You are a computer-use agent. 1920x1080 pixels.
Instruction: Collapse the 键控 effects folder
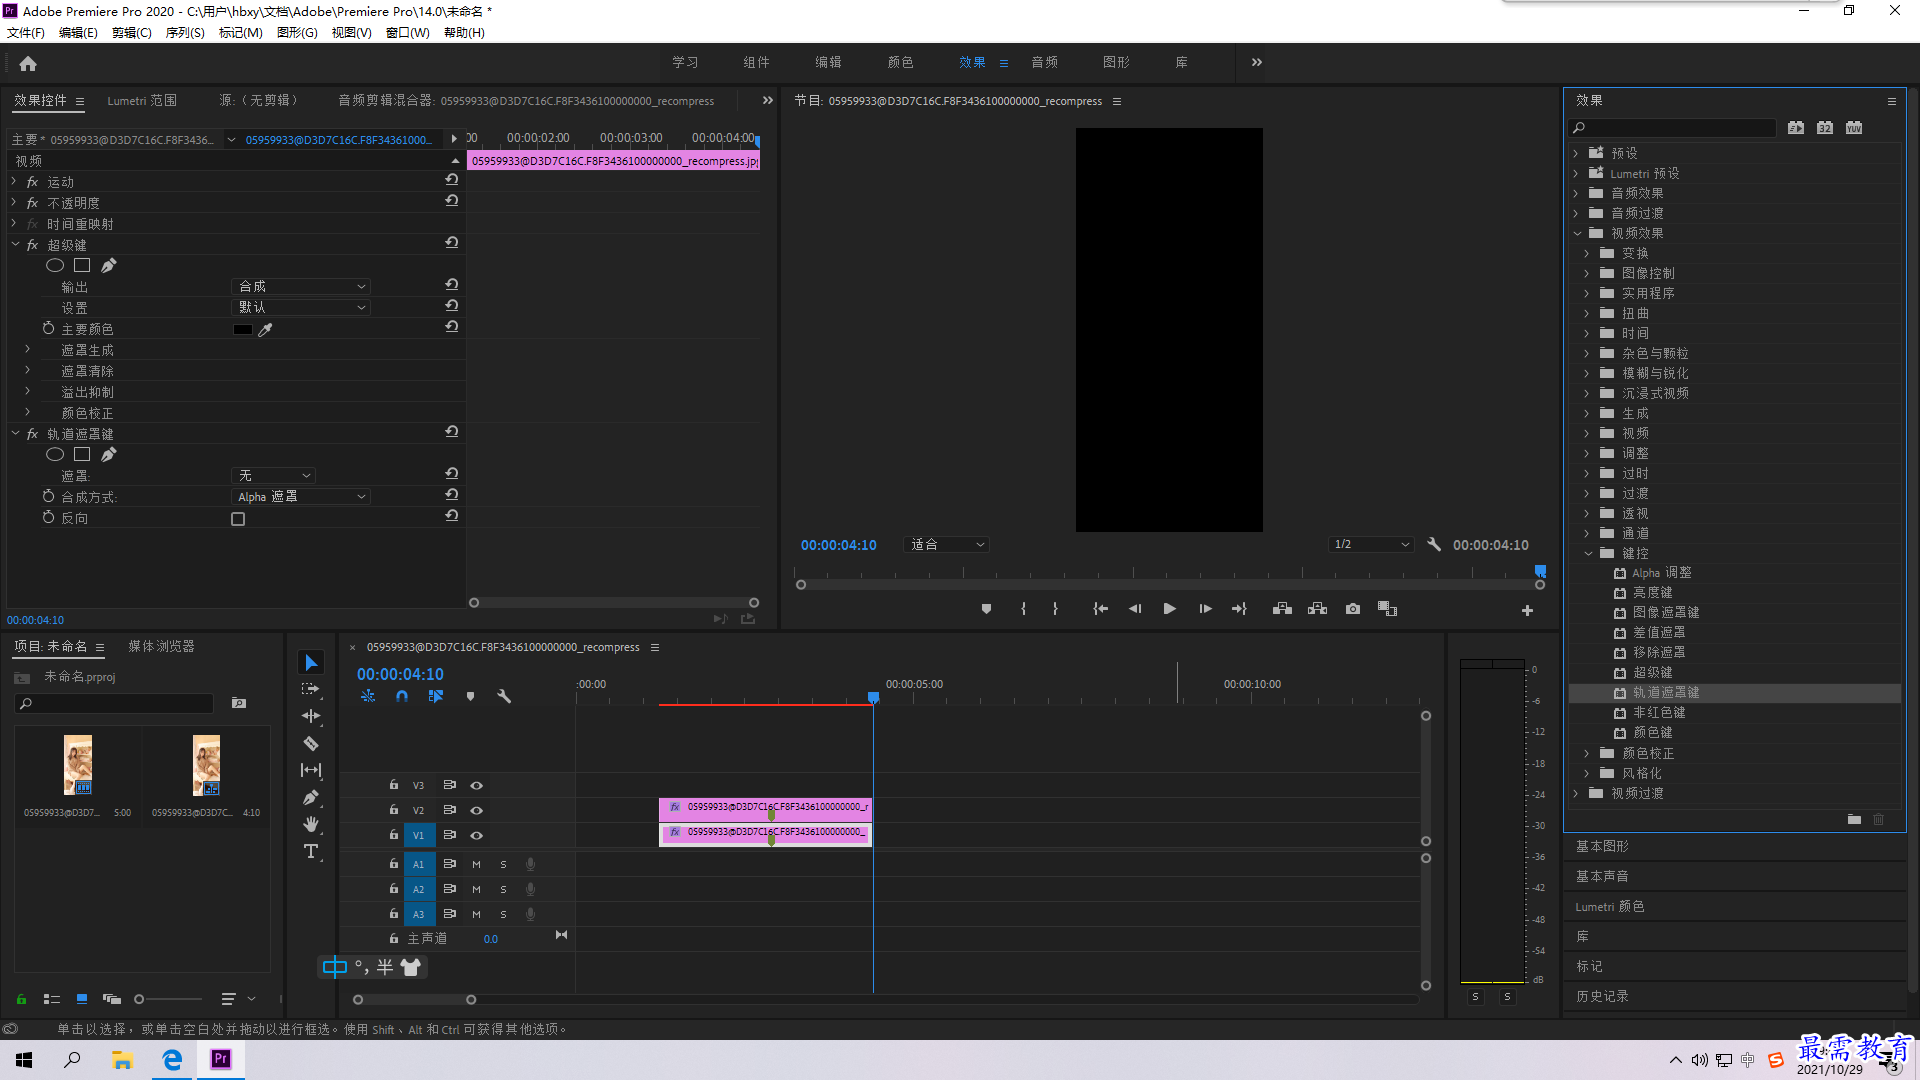(x=1588, y=553)
